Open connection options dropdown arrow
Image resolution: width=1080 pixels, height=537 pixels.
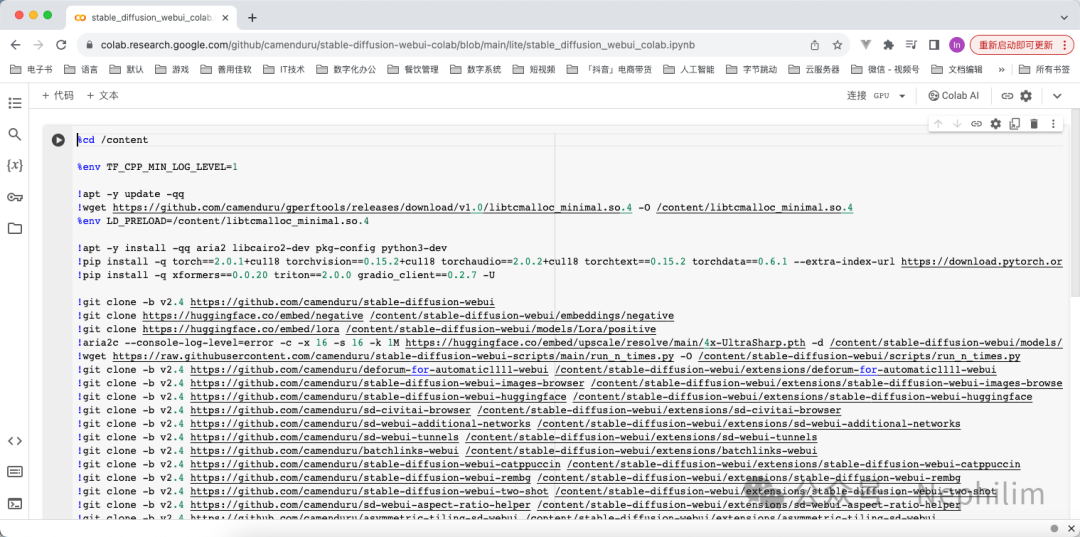pos(902,96)
